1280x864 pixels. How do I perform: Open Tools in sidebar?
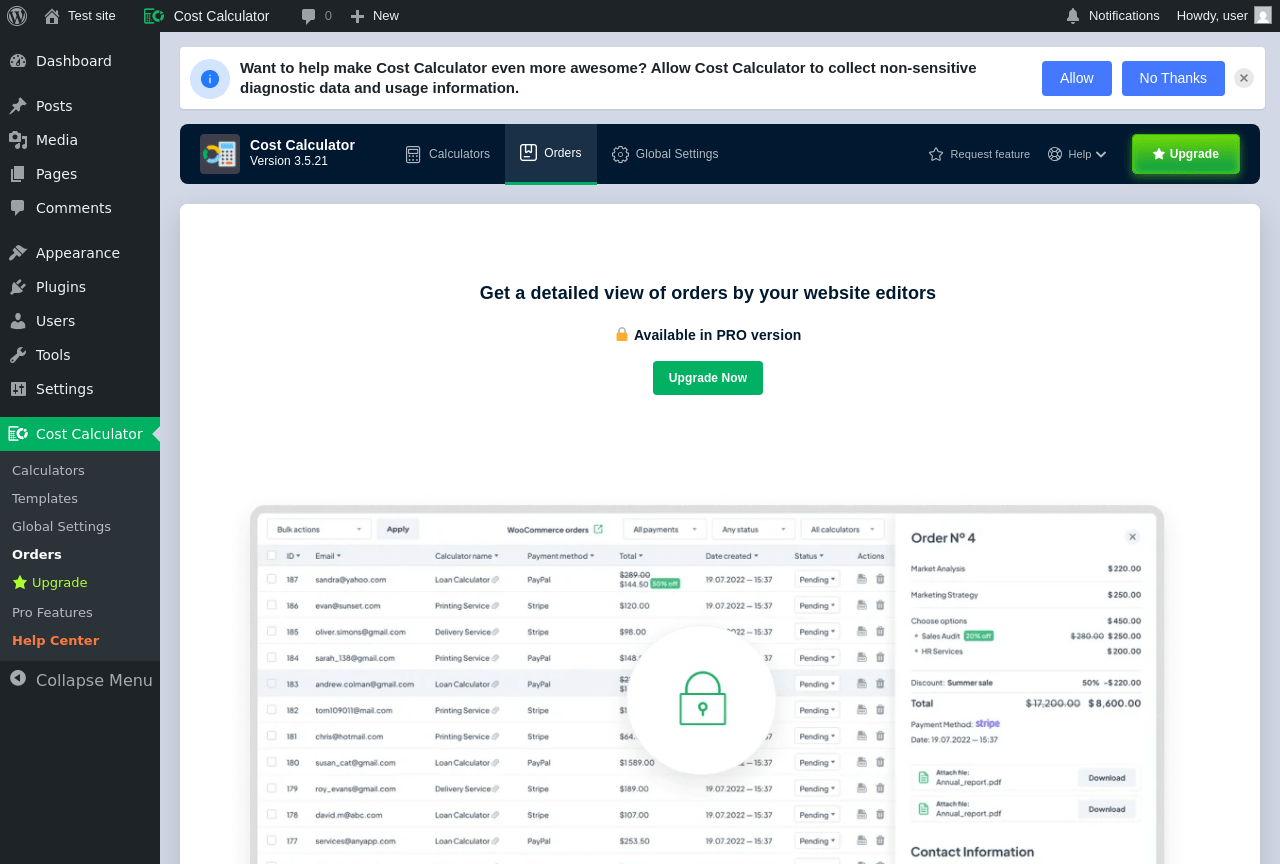(80, 355)
